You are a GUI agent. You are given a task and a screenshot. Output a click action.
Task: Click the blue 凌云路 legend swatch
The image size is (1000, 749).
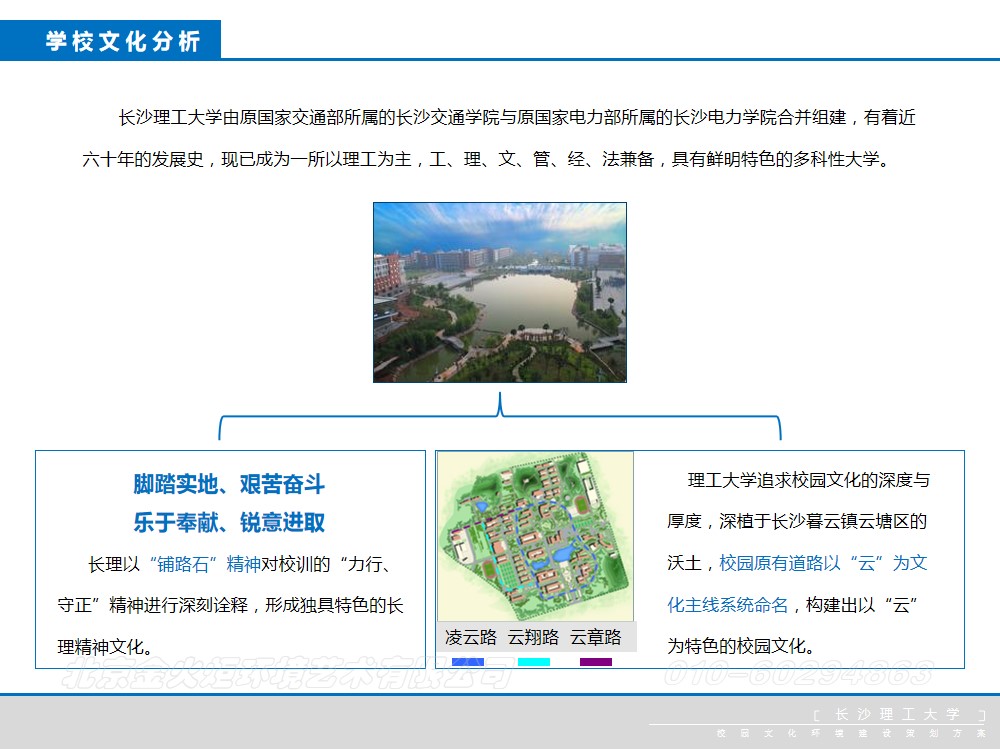pos(468,662)
